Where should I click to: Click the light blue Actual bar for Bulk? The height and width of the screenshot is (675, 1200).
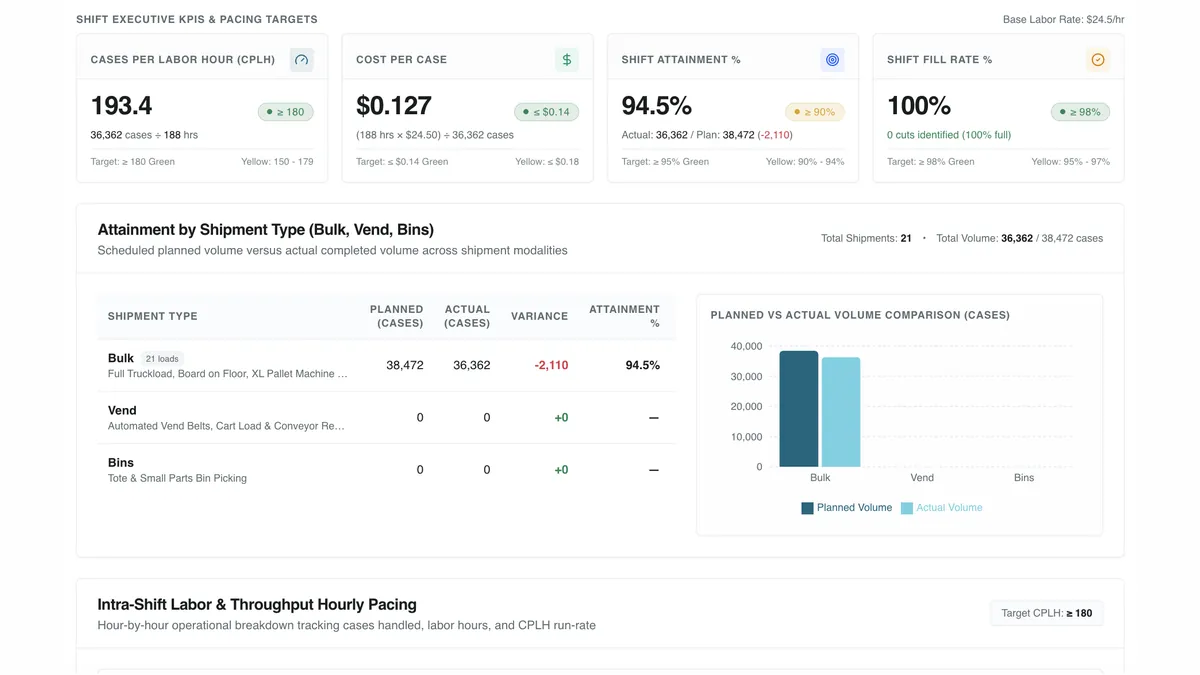coord(841,412)
